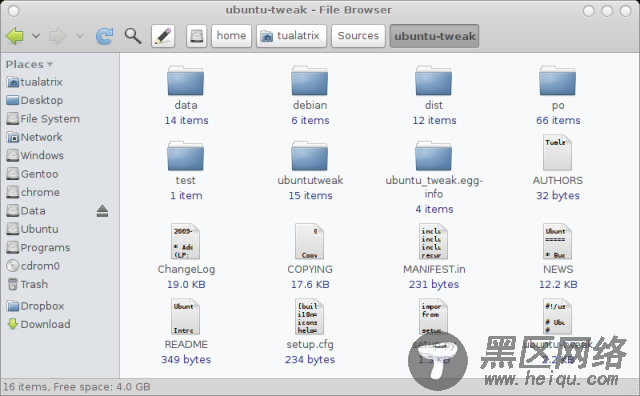The width and height of the screenshot is (640, 396).
Task: Click the greyed forward arrow
Action: click(58, 36)
